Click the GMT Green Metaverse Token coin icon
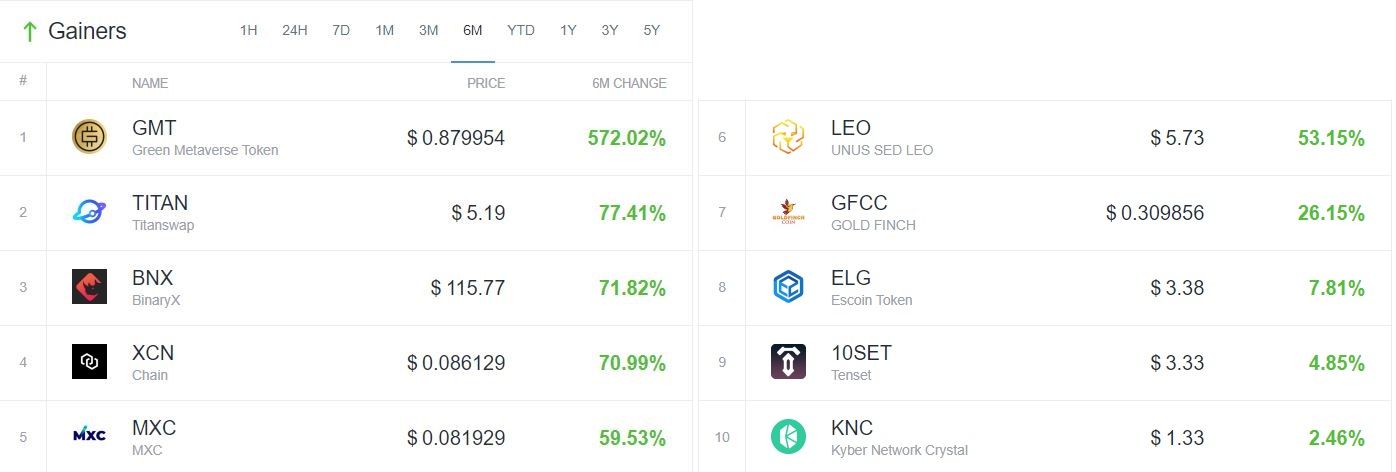The height and width of the screenshot is (472, 1396). 89,137
